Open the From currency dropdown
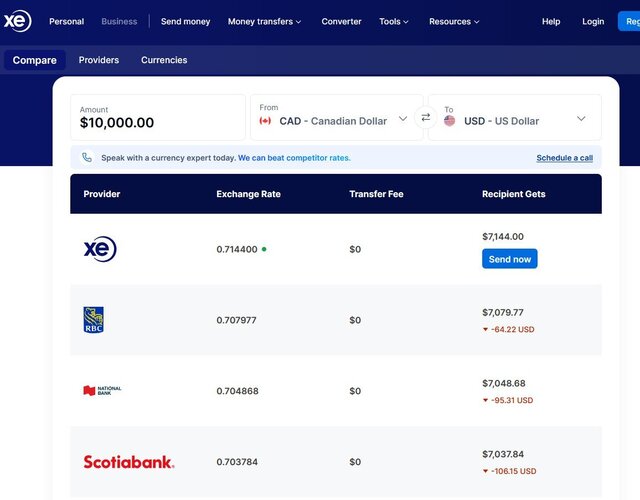Viewport: 640px width, 500px height. pyautogui.click(x=336, y=118)
